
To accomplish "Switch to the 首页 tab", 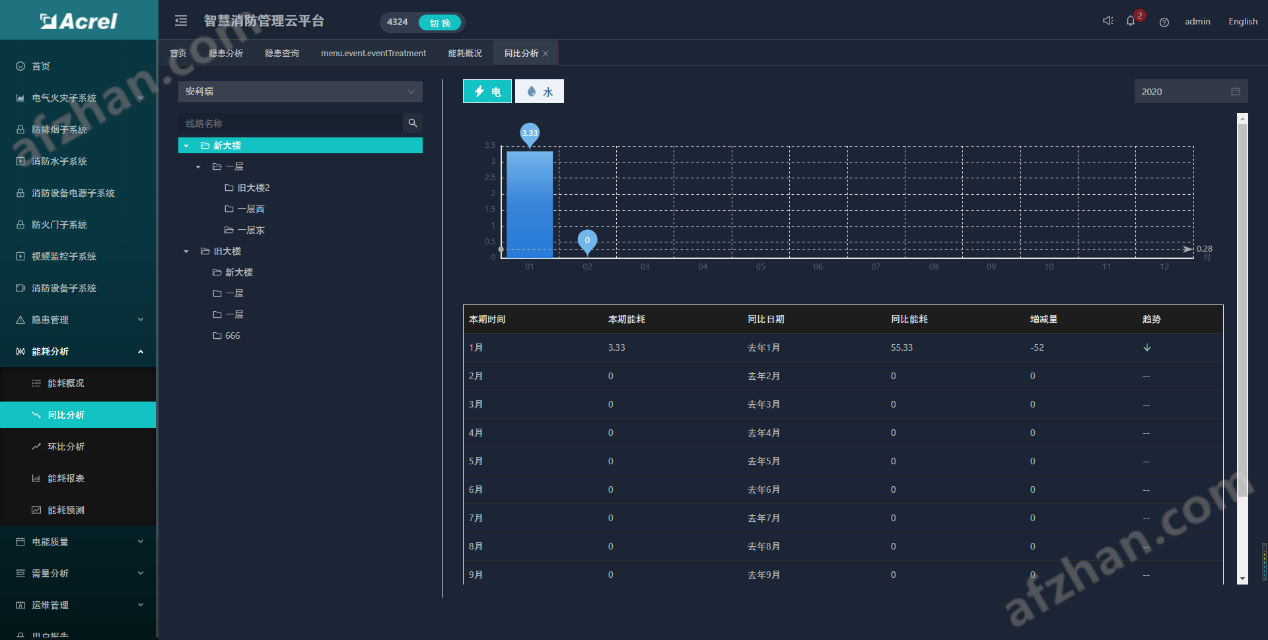I will [x=178, y=53].
